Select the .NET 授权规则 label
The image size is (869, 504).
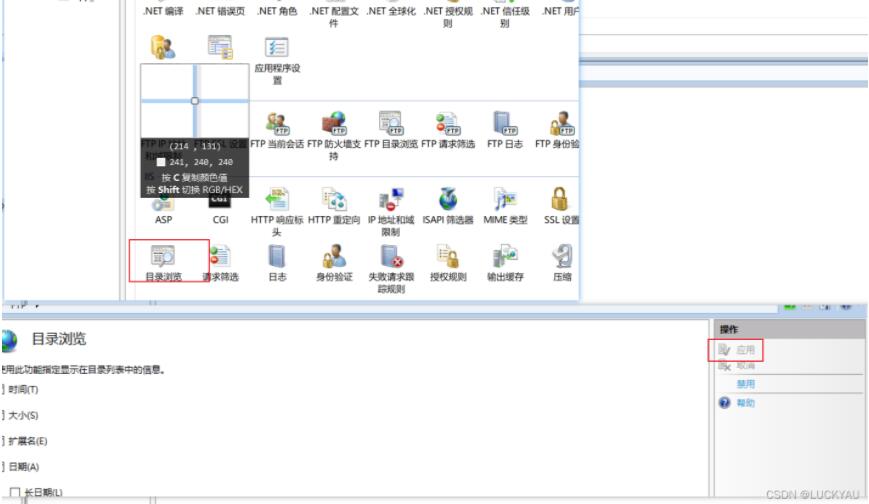tap(448, 17)
